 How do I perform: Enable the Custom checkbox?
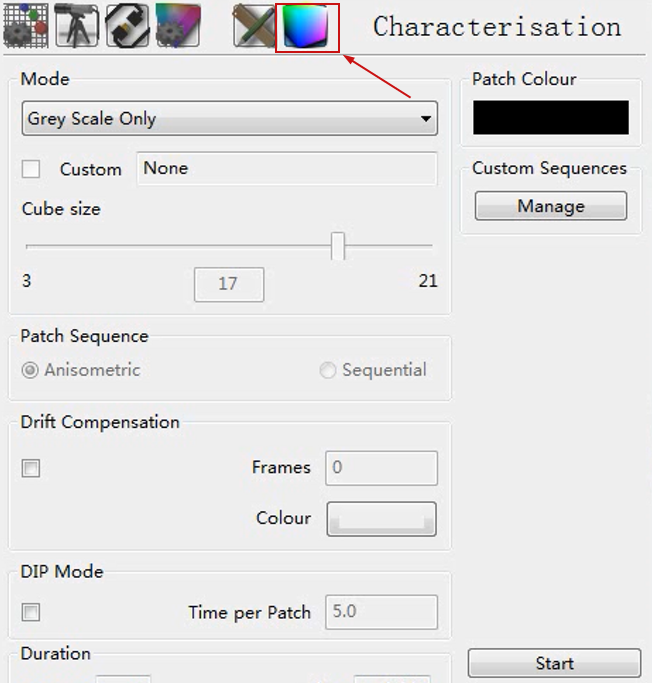(31, 169)
